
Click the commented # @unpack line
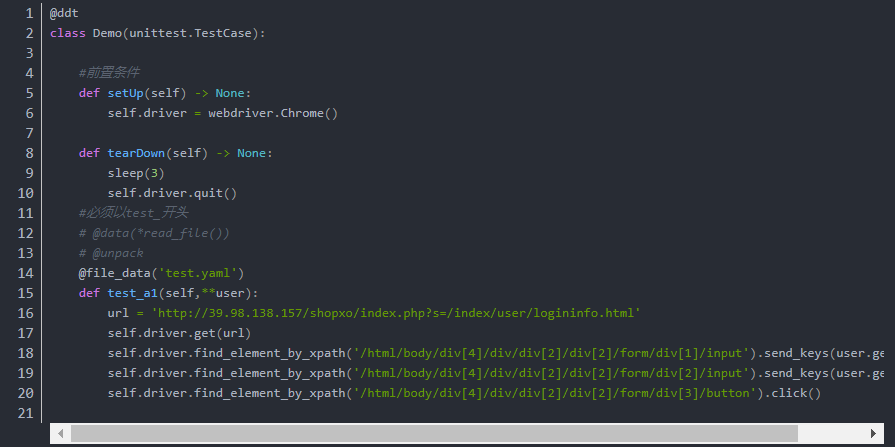[111, 253]
